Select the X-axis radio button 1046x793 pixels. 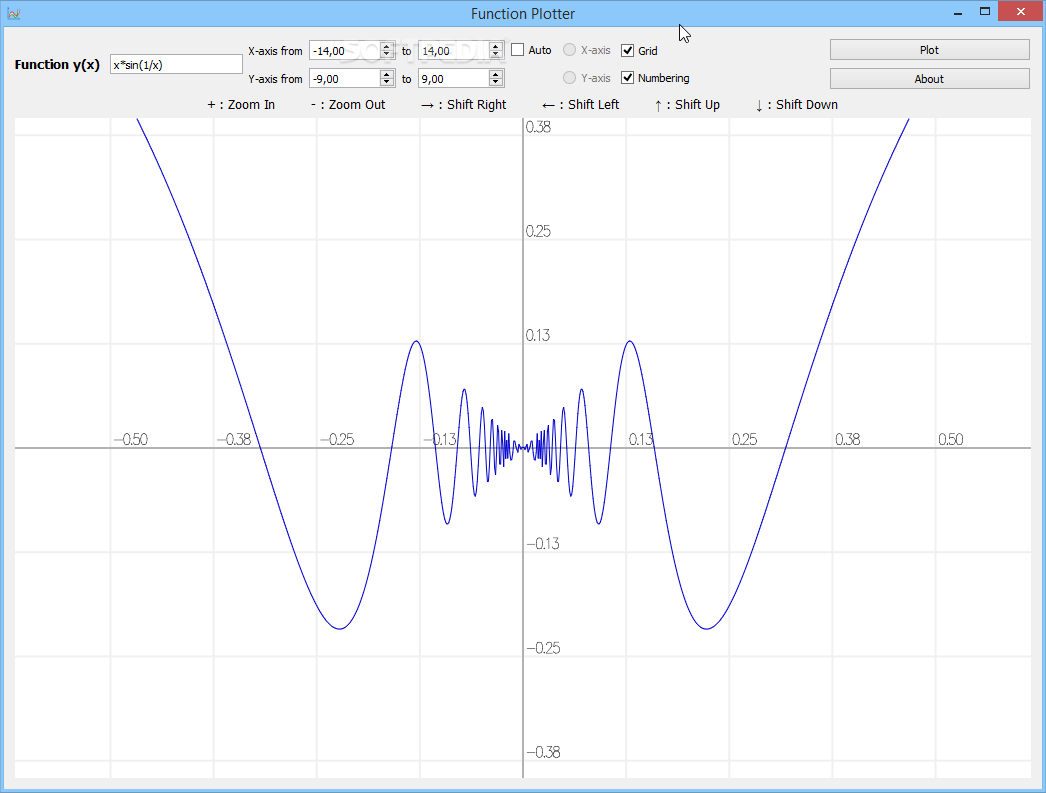point(569,50)
